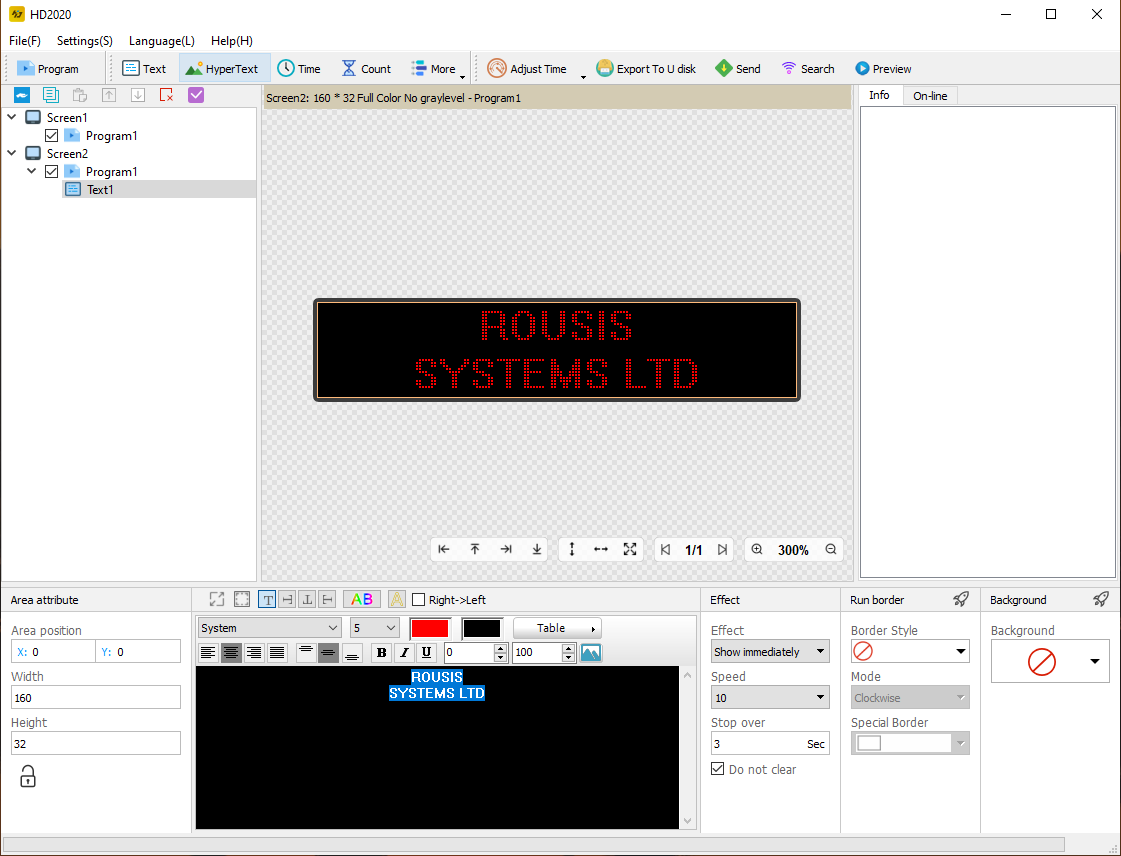Set text alignment to left
Image resolution: width=1121 pixels, height=856 pixels.
click(208, 652)
